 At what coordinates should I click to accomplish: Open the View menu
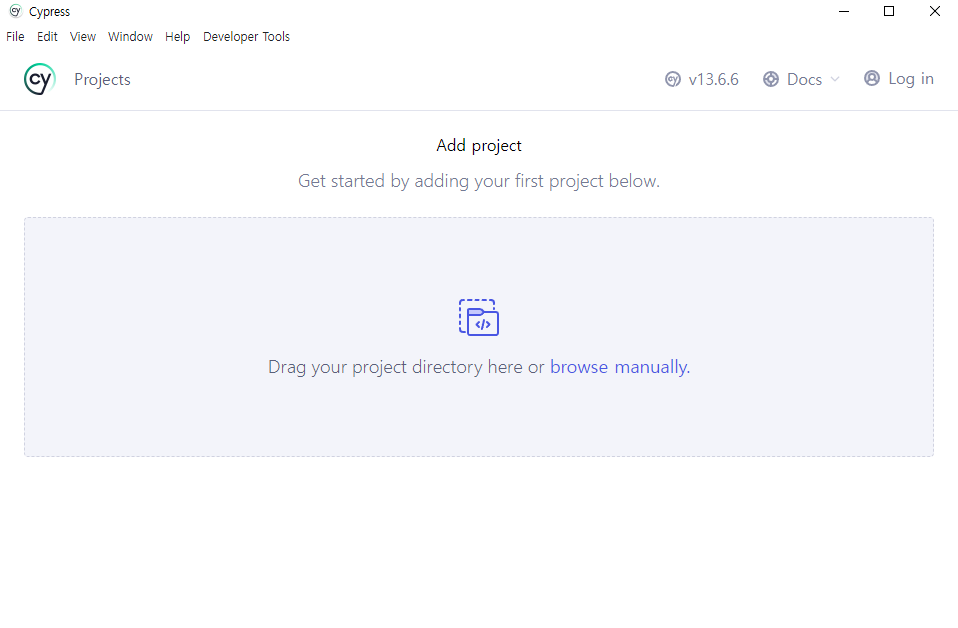(x=82, y=37)
